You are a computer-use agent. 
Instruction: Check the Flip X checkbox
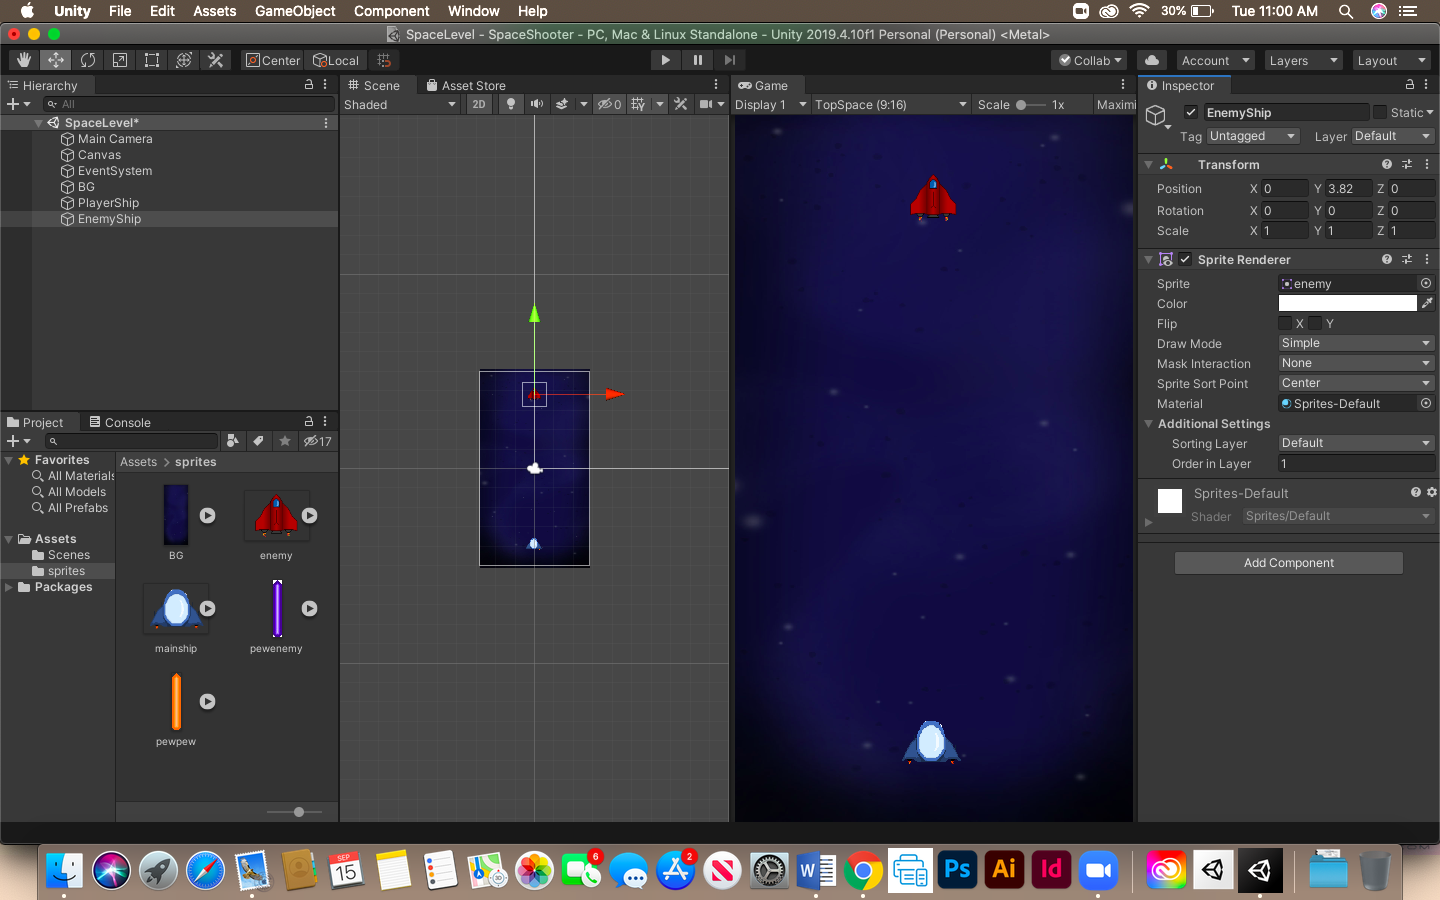coord(1285,323)
